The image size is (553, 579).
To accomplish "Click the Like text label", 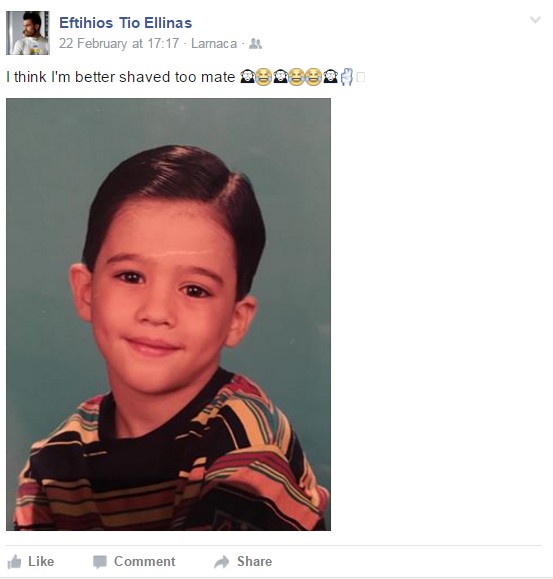I will (x=41, y=561).
